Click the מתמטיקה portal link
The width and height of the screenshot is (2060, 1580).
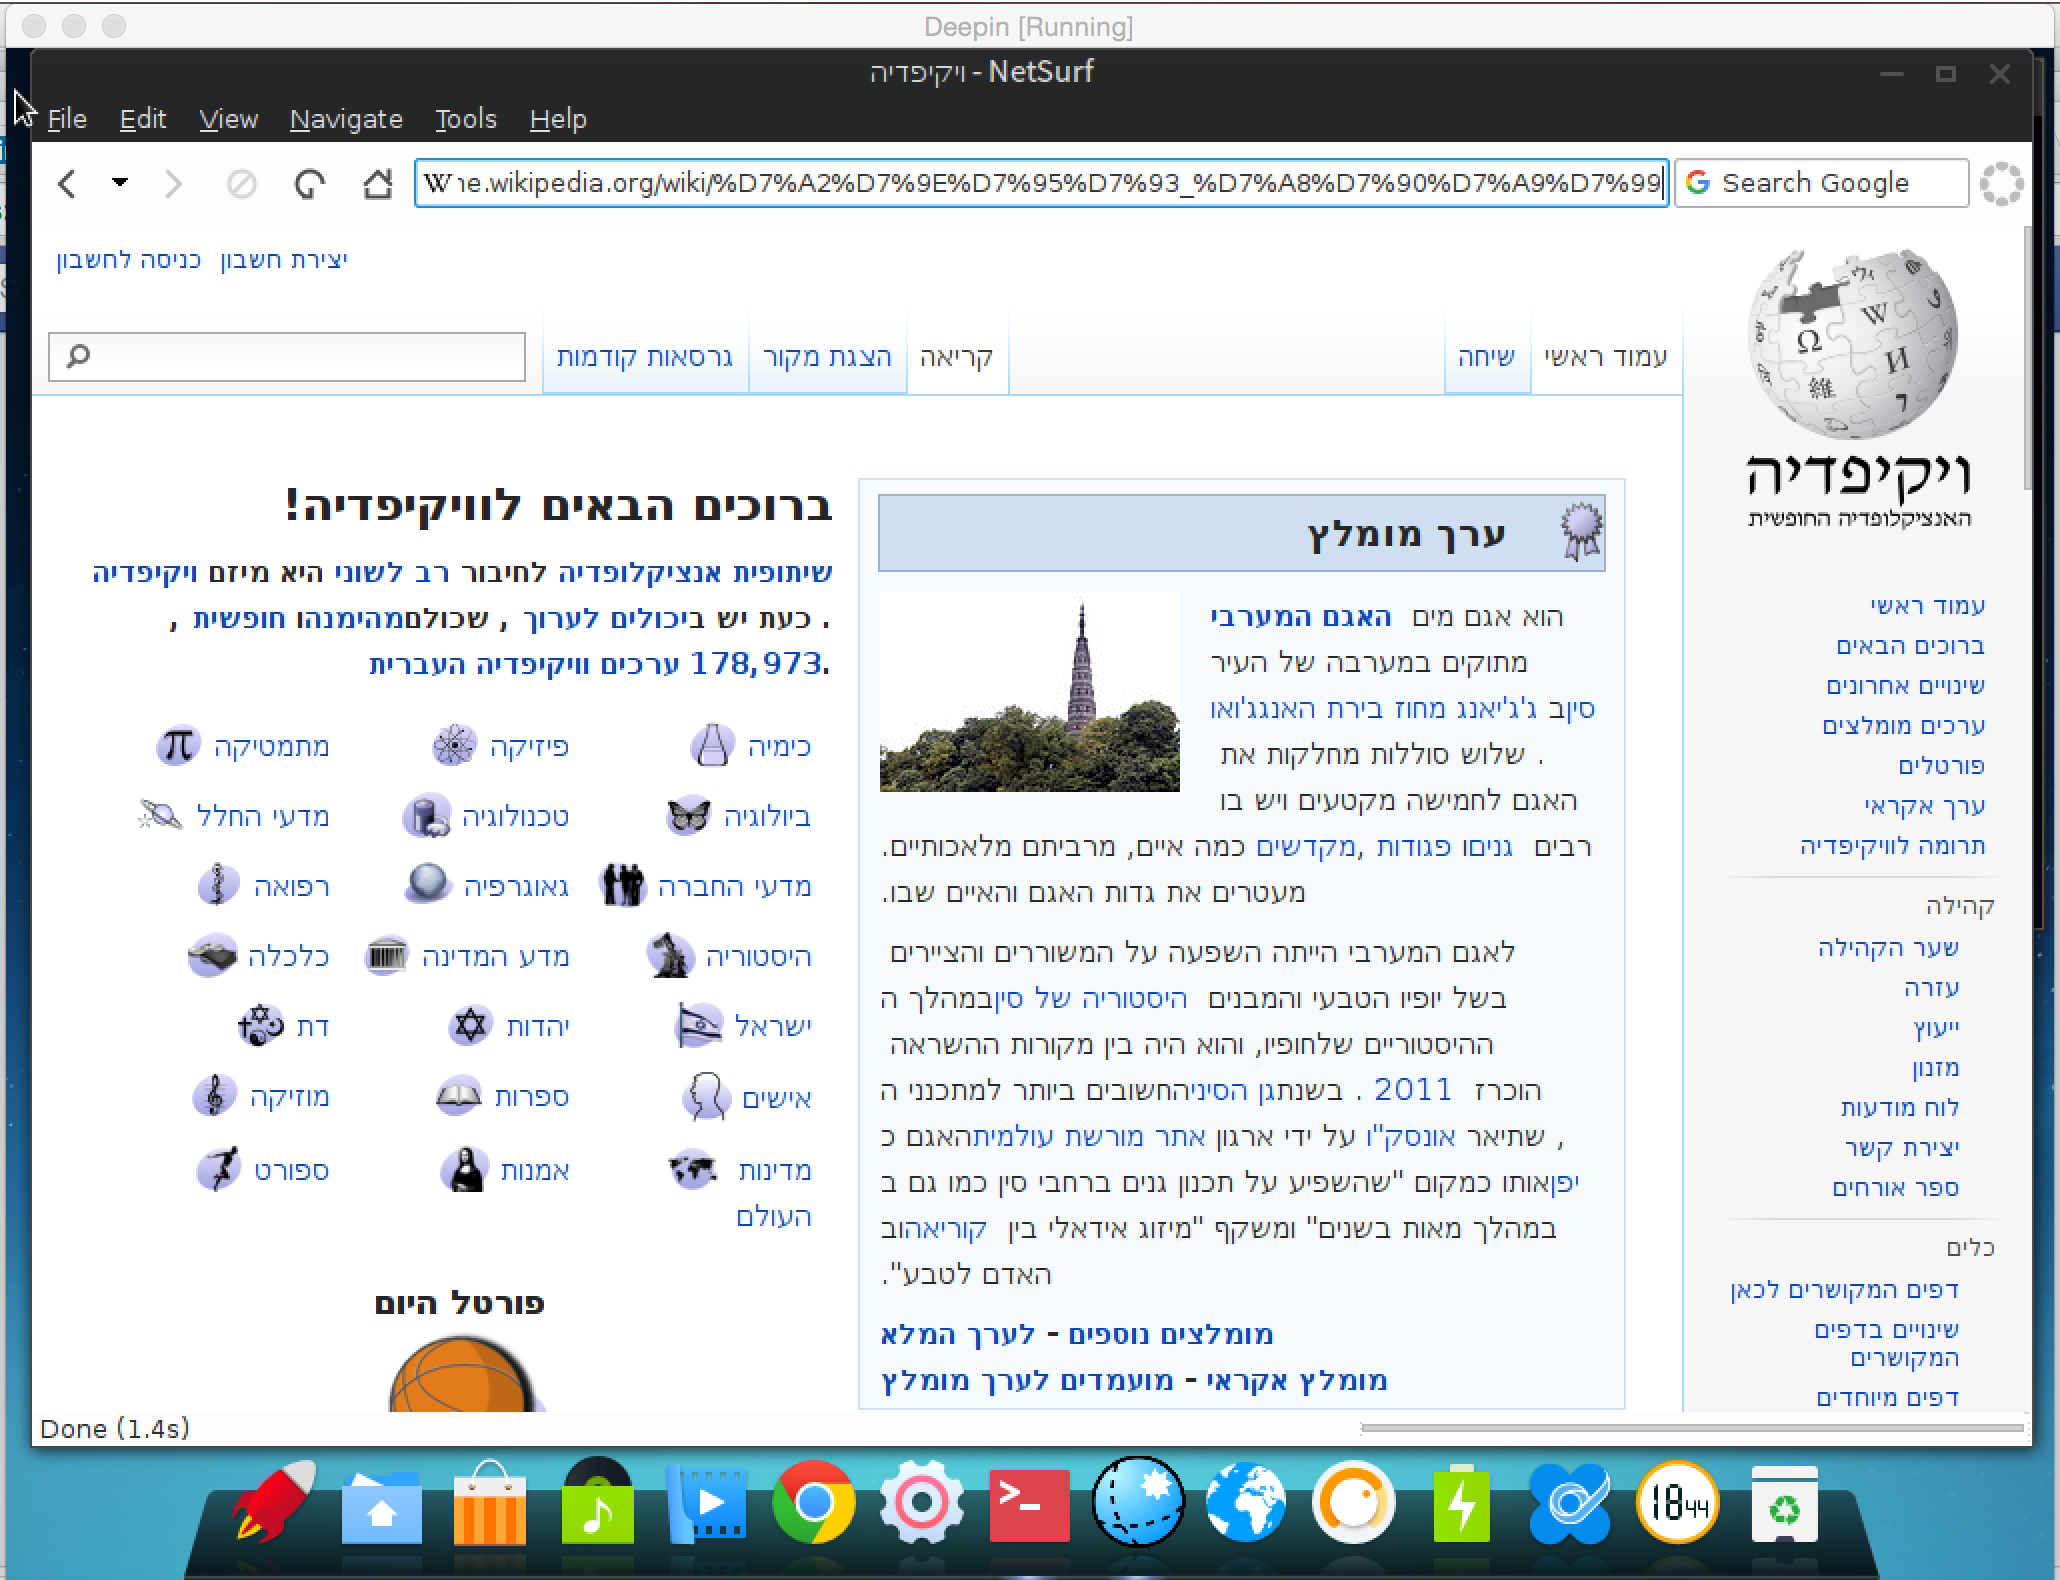271,747
